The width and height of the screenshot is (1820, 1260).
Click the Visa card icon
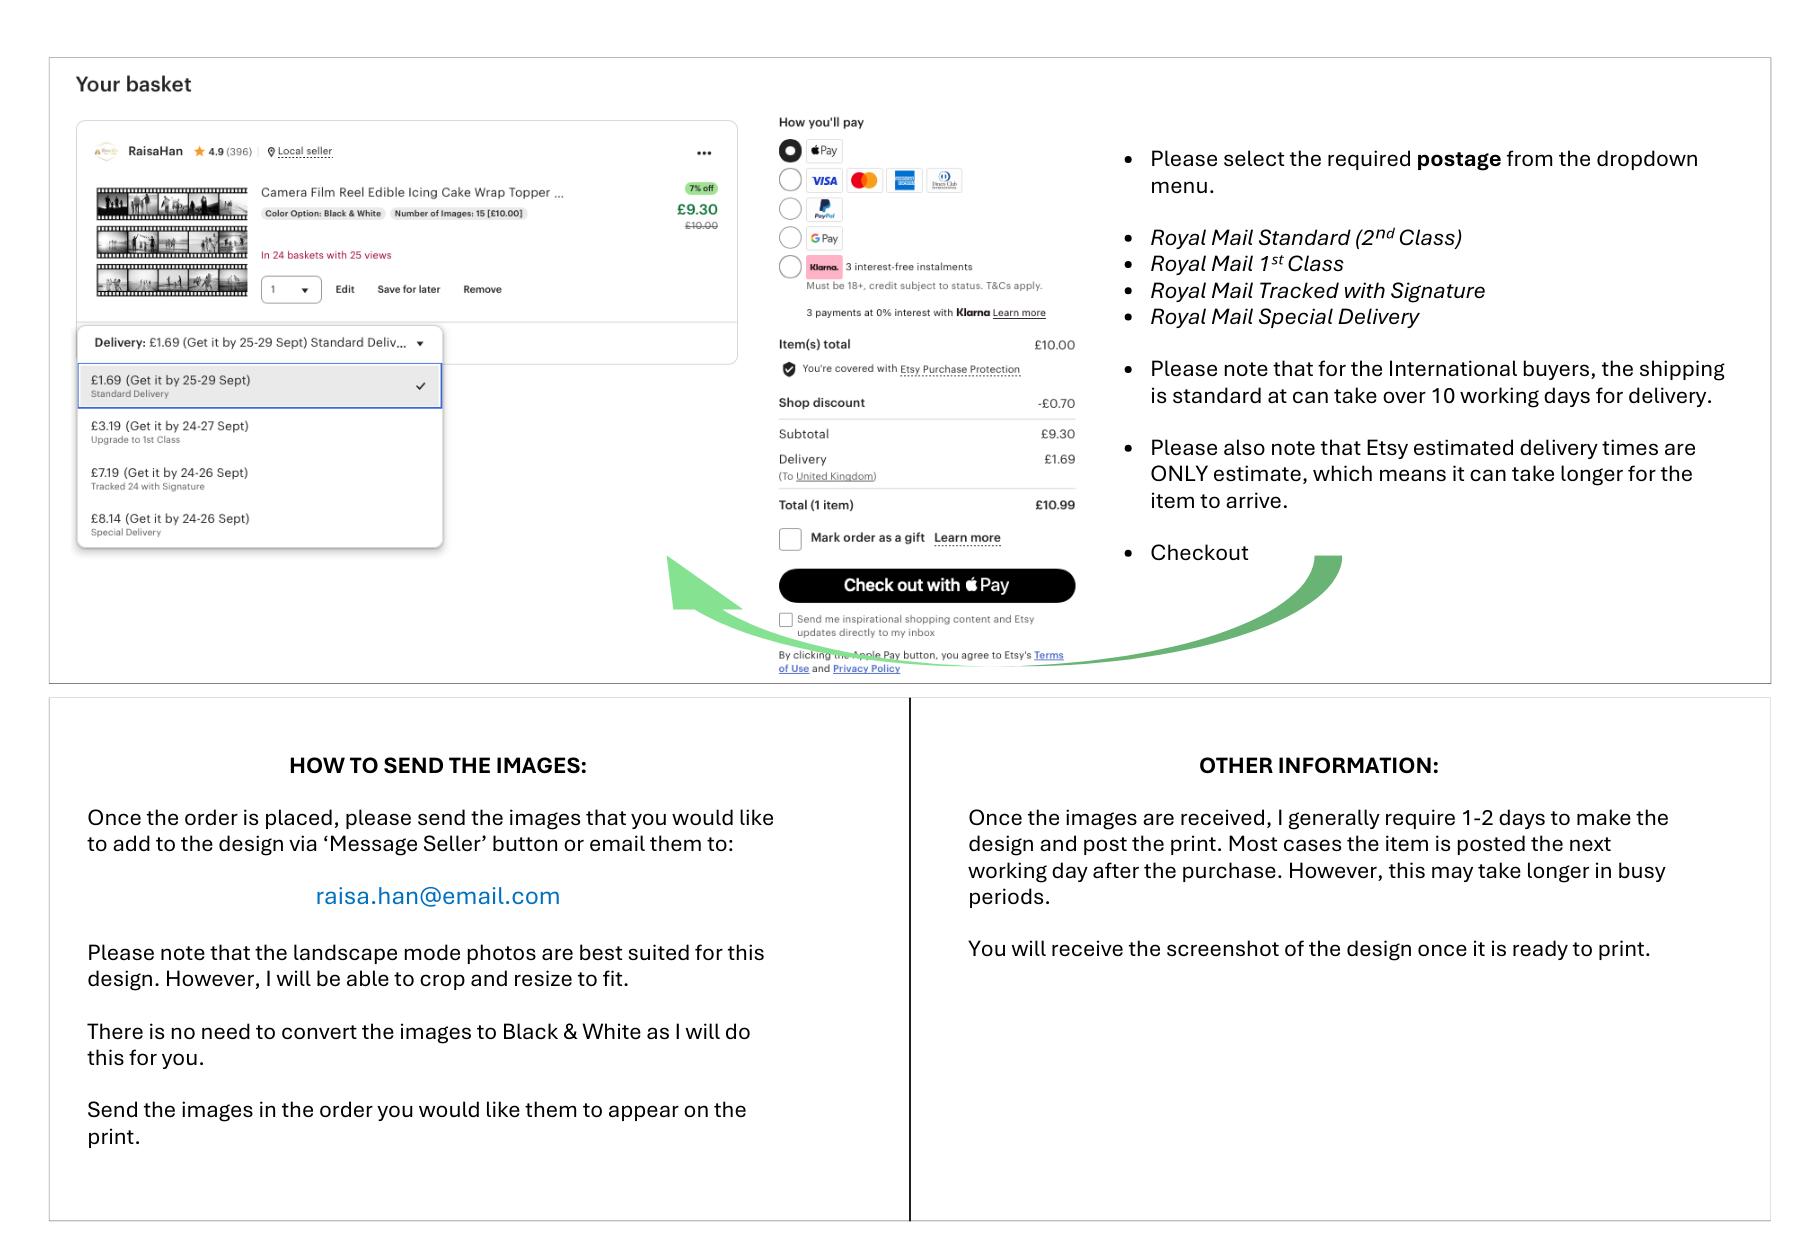pyautogui.click(x=825, y=181)
